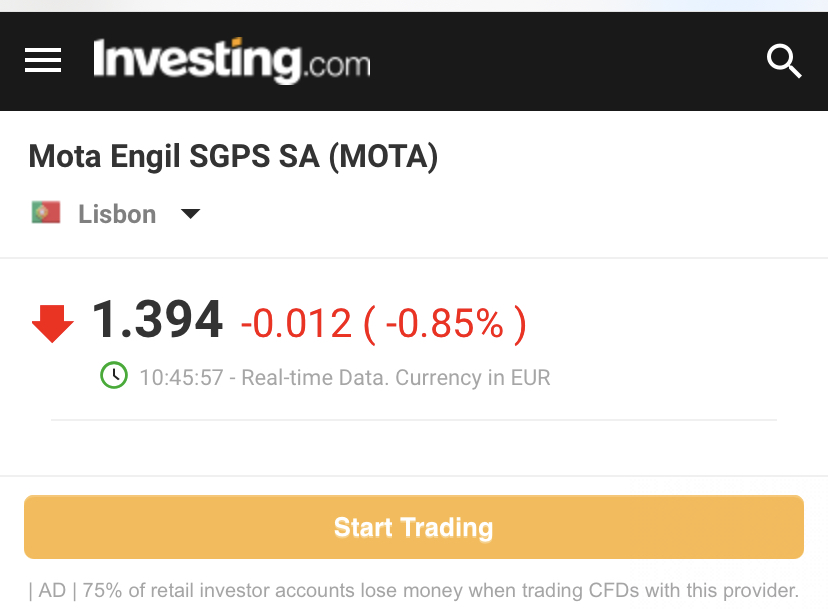
Task: Click the Currency in EUR text
Action: tap(473, 378)
